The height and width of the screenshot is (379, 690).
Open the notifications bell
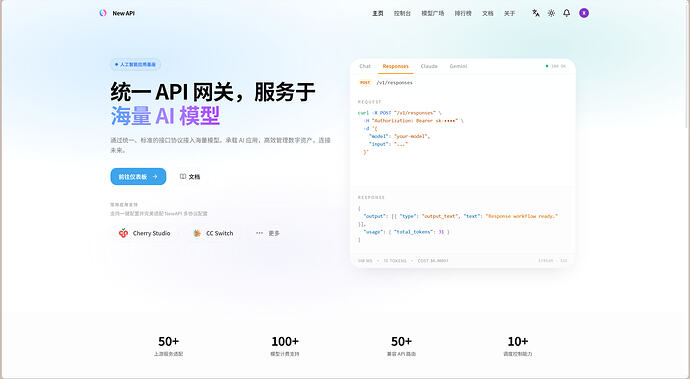point(567,13)
